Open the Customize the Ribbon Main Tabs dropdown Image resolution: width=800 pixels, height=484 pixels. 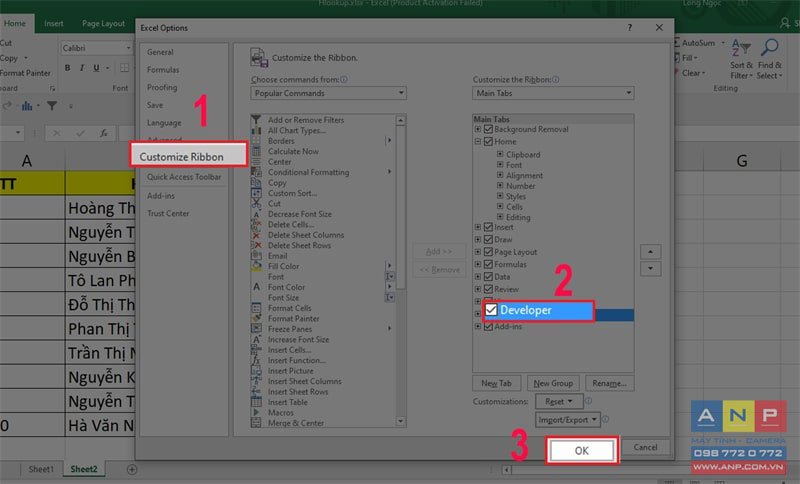pos(553,93)
